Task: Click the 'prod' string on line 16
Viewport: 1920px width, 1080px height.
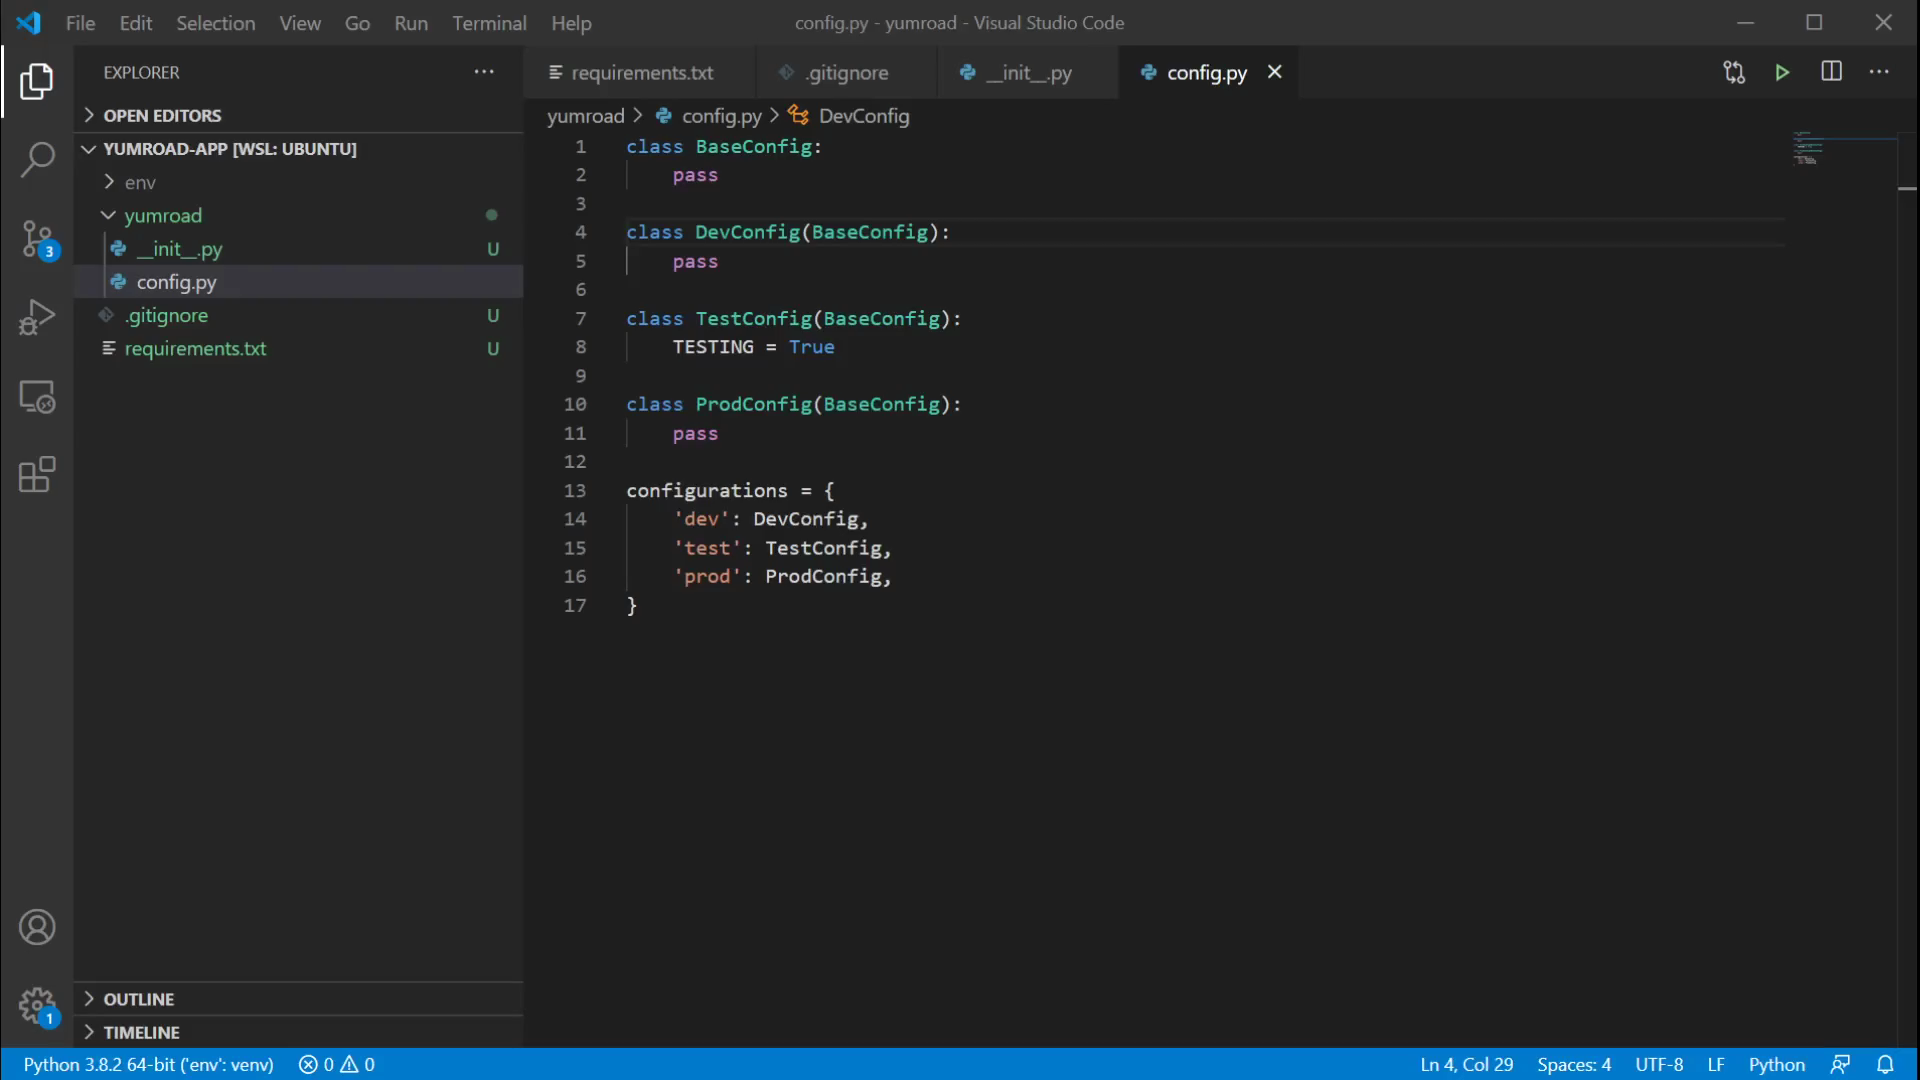Action: (x=707, y=577)
